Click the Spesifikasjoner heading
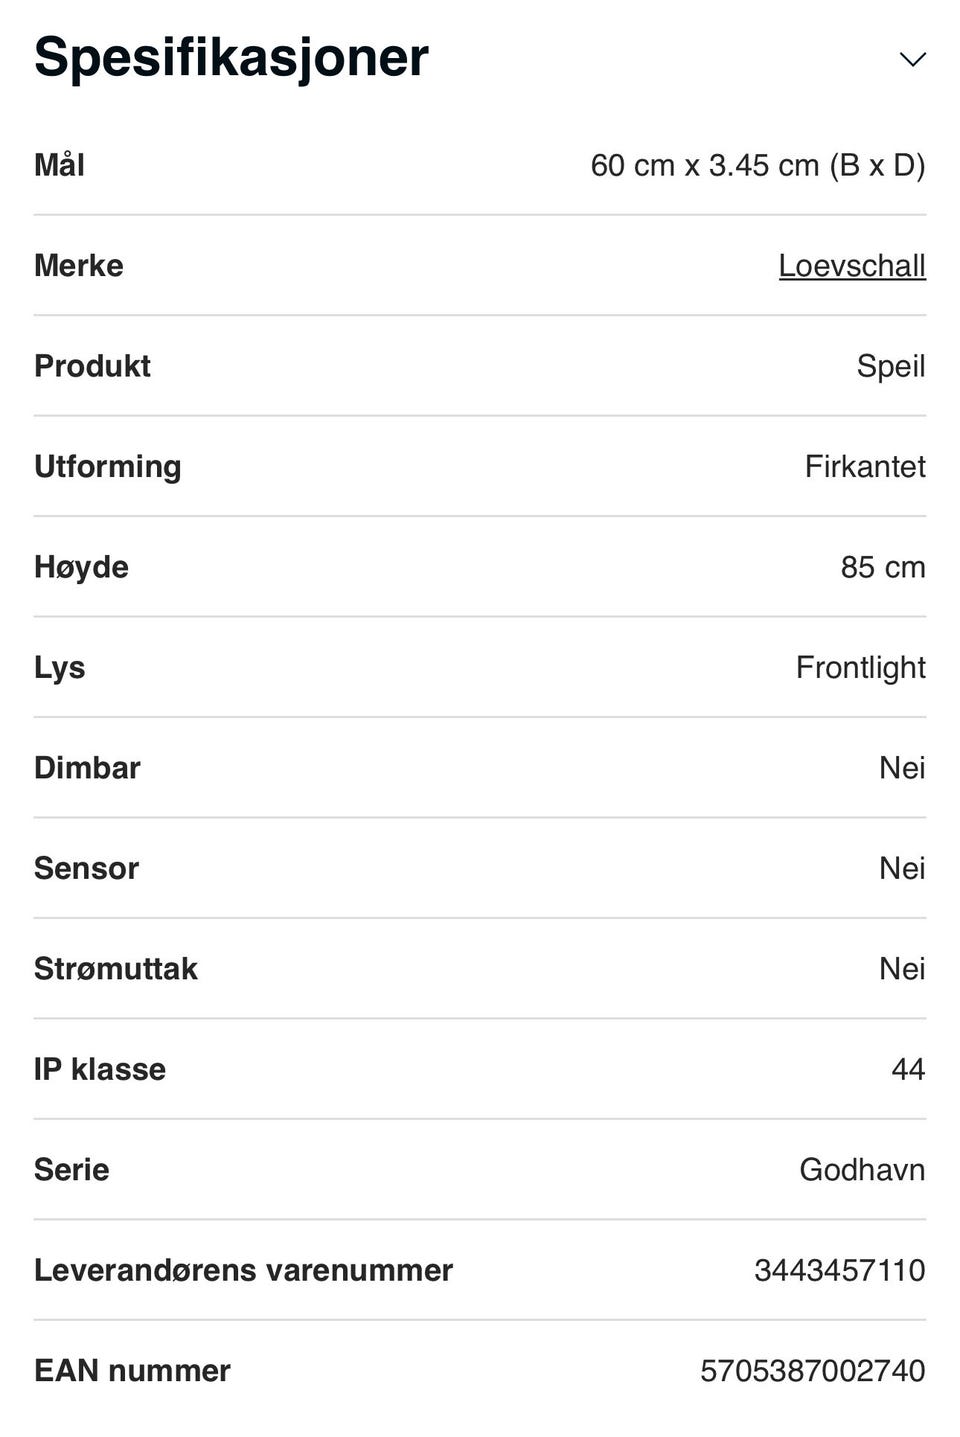The image size is (960, 1437). pyautogui.click(x=231, y=57)
